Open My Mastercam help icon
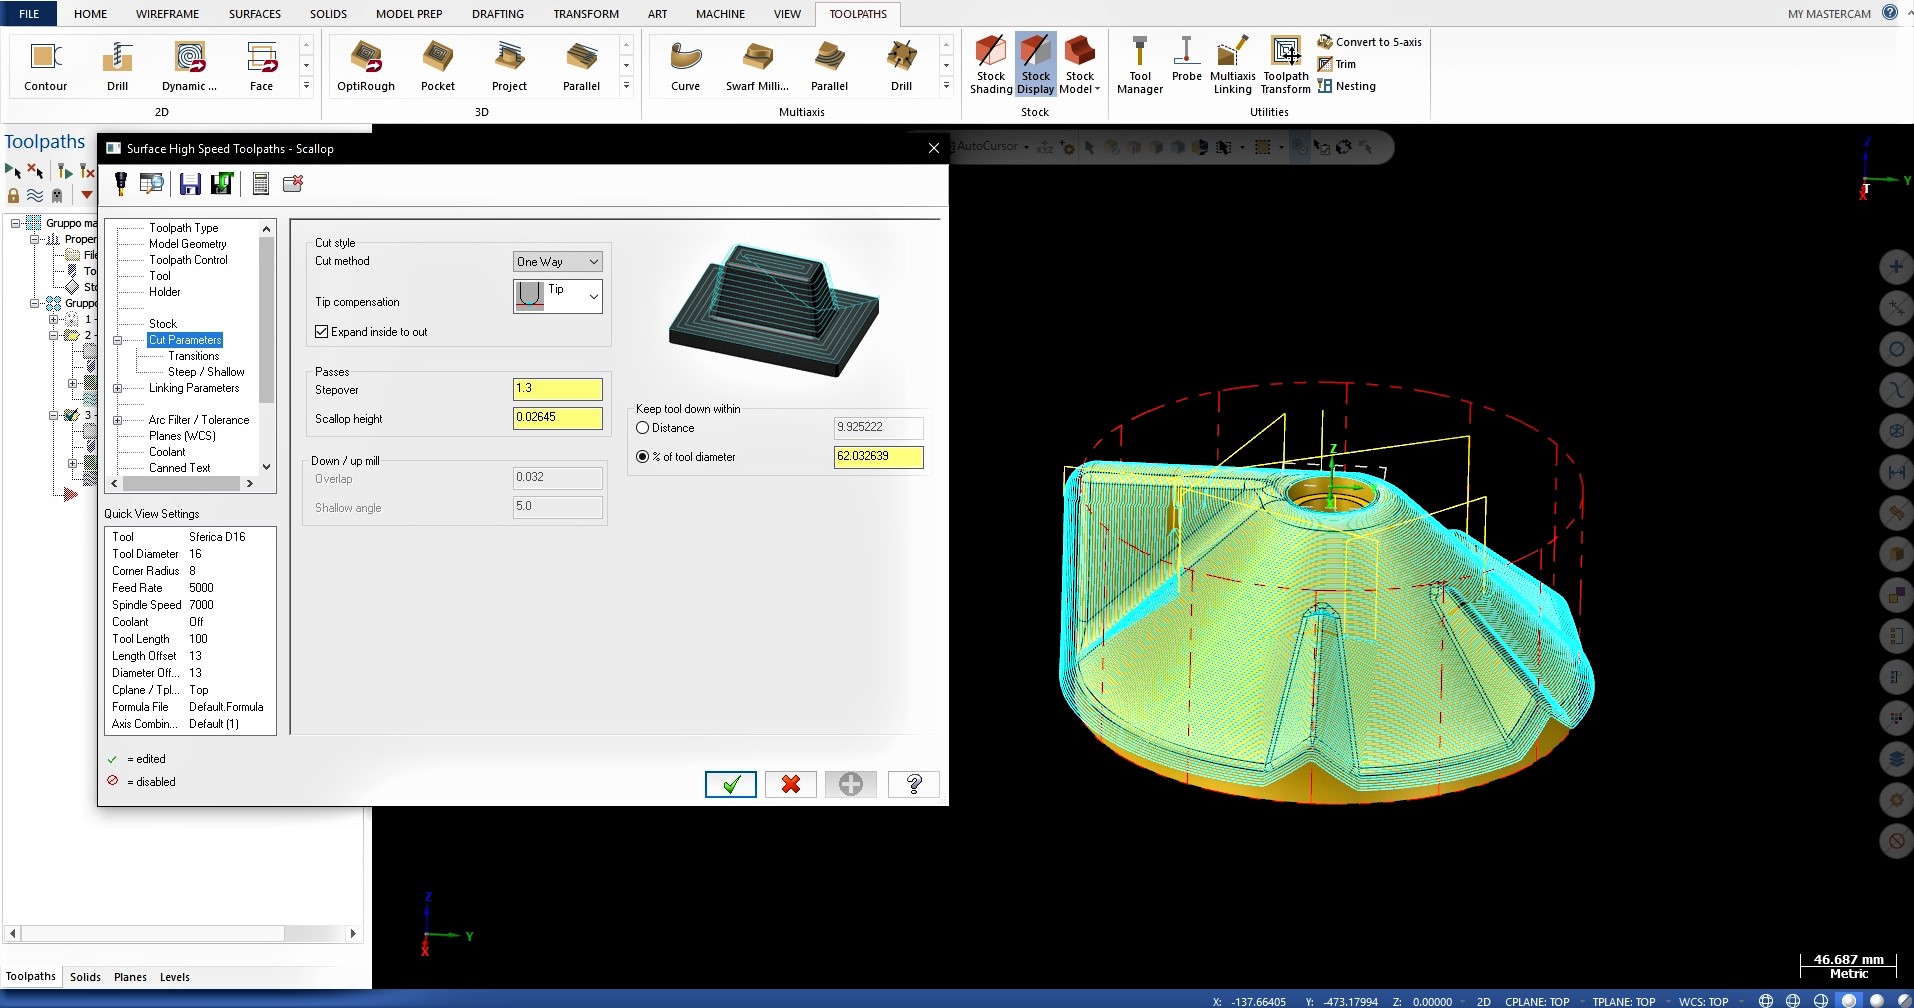Screen dimensions: 1914x1008 point(1890,13)
